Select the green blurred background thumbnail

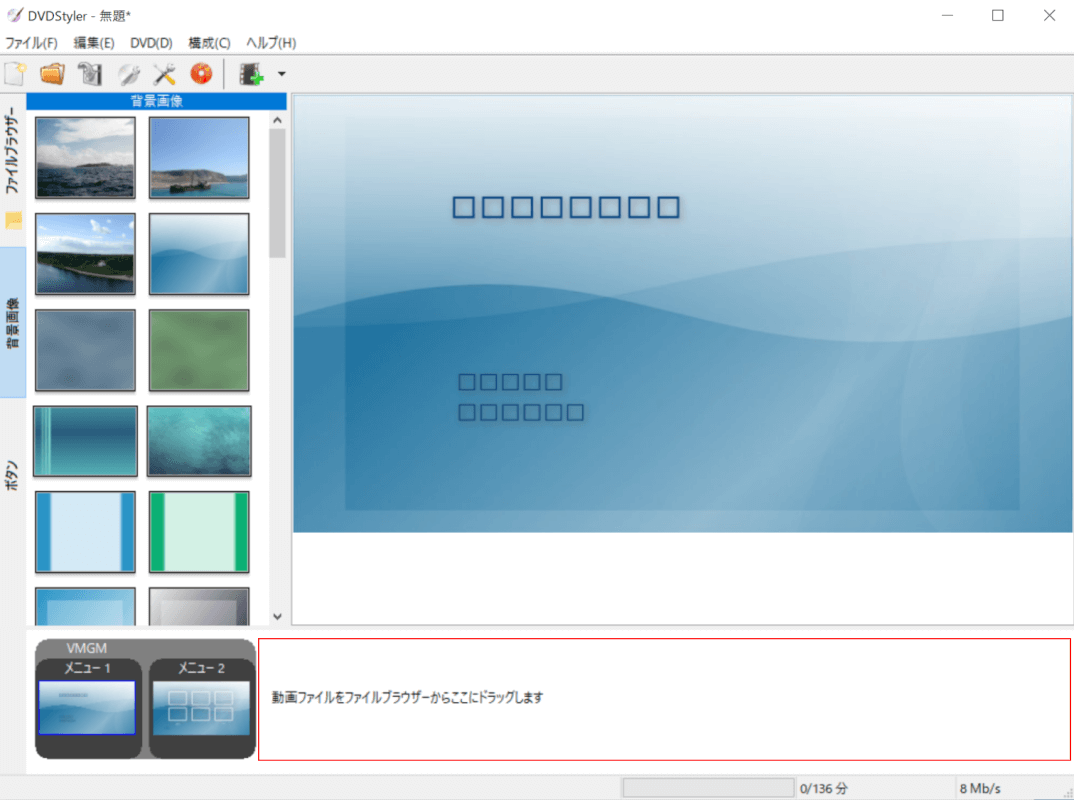(x=199, y=350)
